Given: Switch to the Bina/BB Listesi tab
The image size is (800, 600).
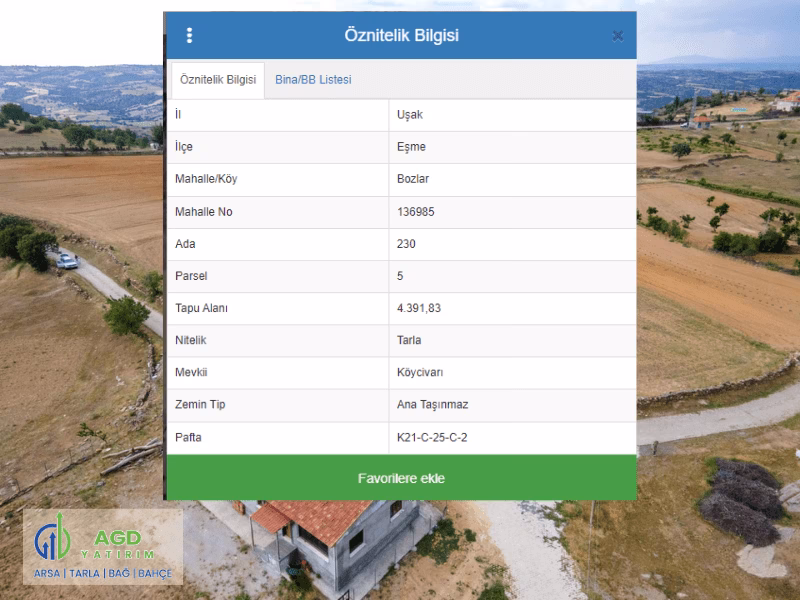Looking at the screenshot, I should 313,80.
